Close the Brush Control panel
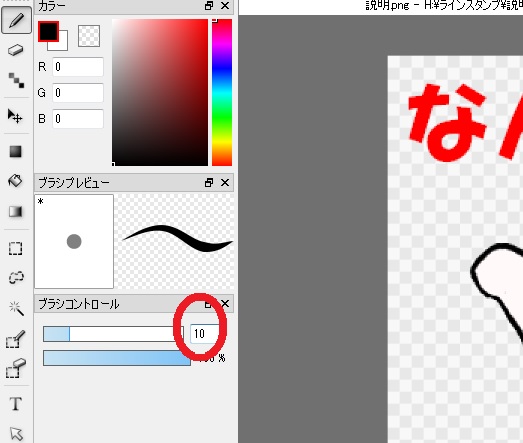The image size is (523, 443). coord(225,304)
